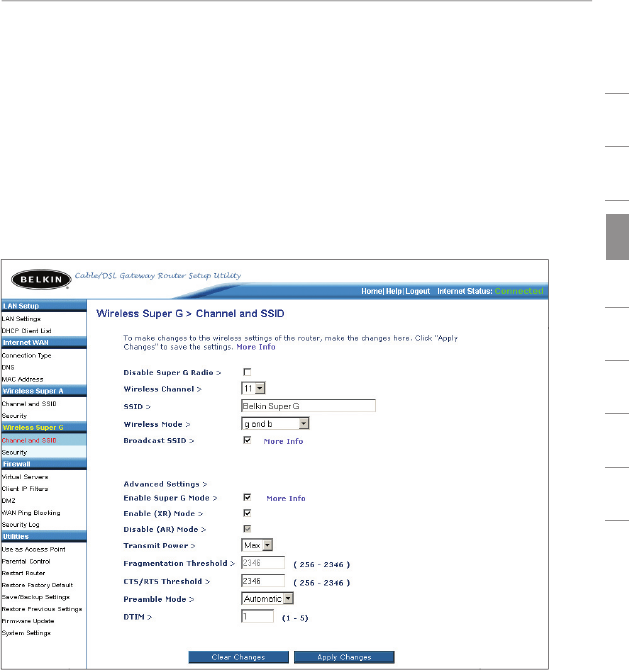The image size is (629, 670).
Task: Open the Wireless Channel dropdown
Action: 253,388
